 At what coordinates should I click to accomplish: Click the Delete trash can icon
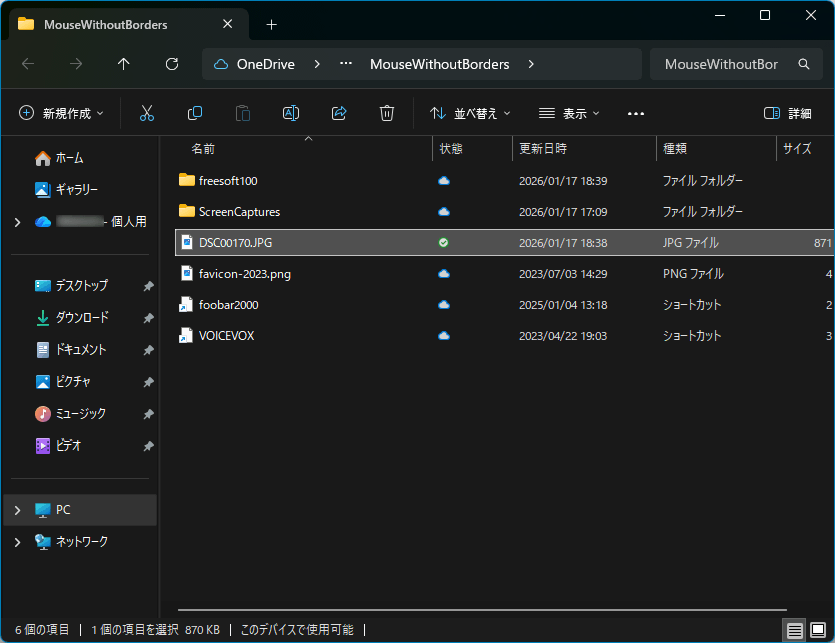point(387,114)
